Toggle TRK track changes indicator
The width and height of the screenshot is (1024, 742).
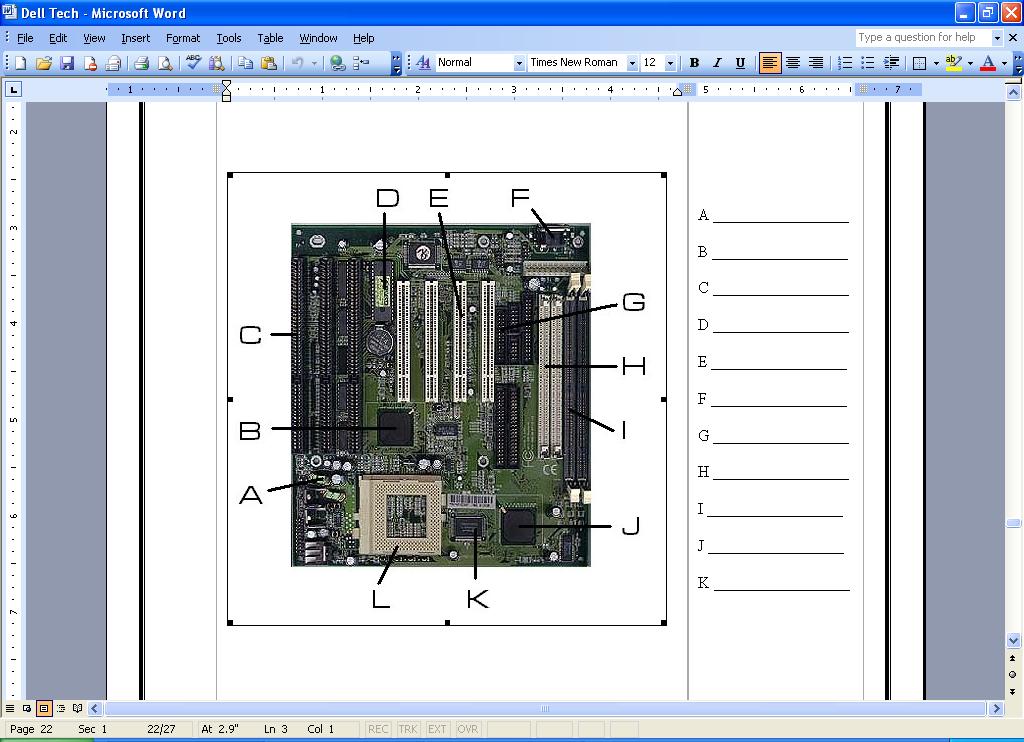click(x=408, y=729)
